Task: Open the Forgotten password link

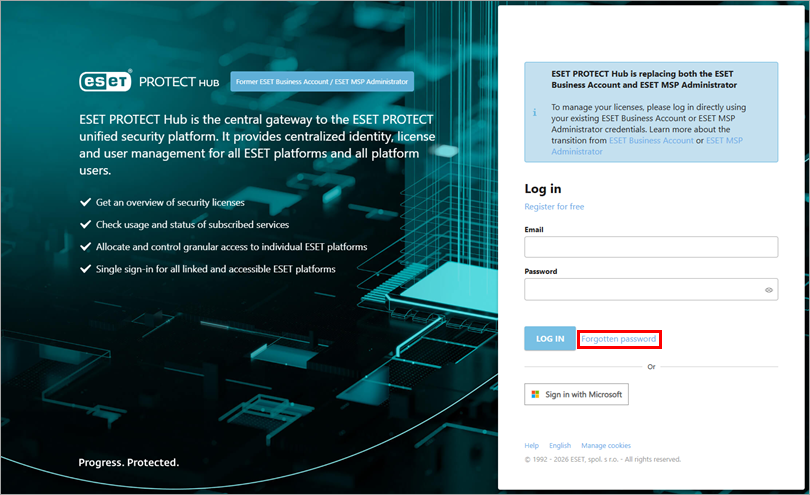Action: [618, 339]
